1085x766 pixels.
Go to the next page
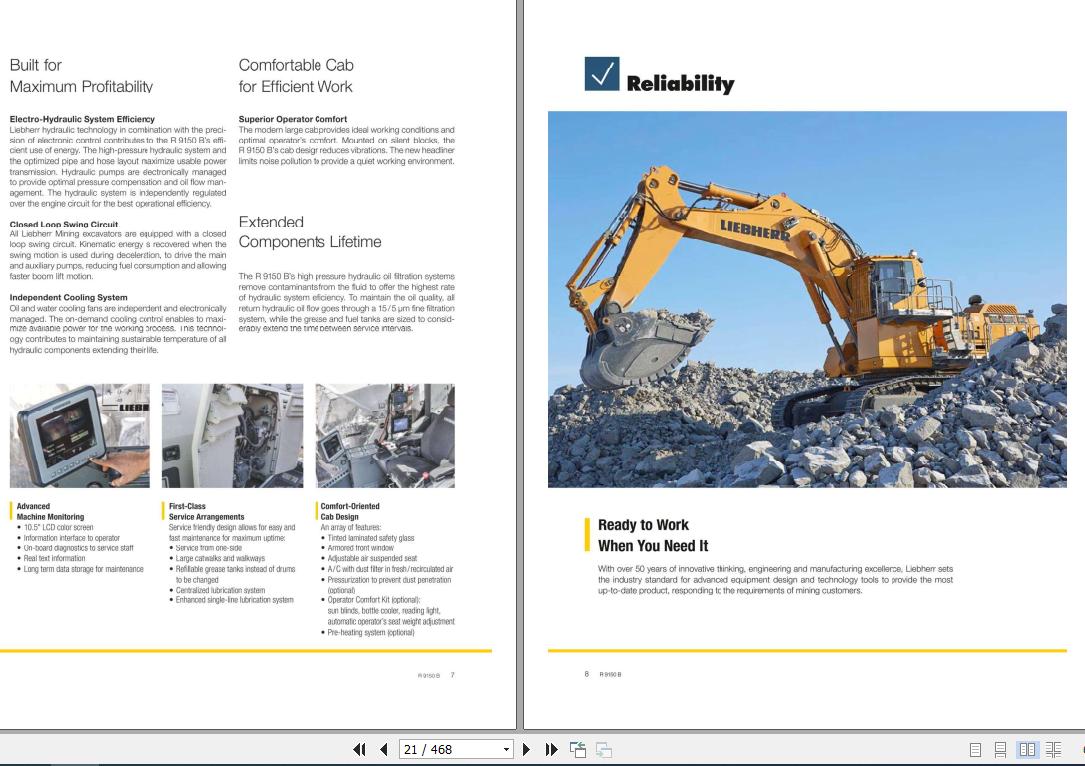pos(527,749)
